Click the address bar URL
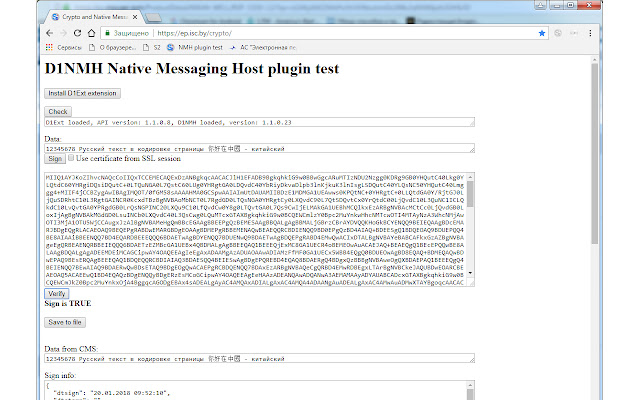Screen dimensions: 640x400 pos(195,33)
